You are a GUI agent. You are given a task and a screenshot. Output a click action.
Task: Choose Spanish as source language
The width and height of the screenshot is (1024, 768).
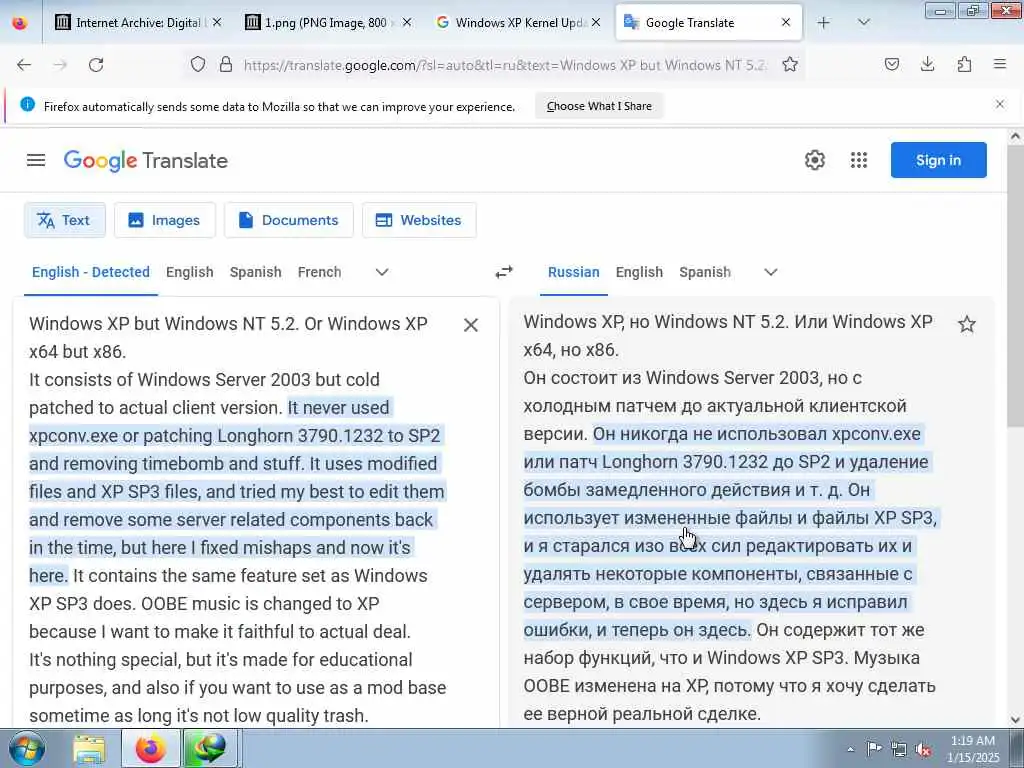coord(255,272)
